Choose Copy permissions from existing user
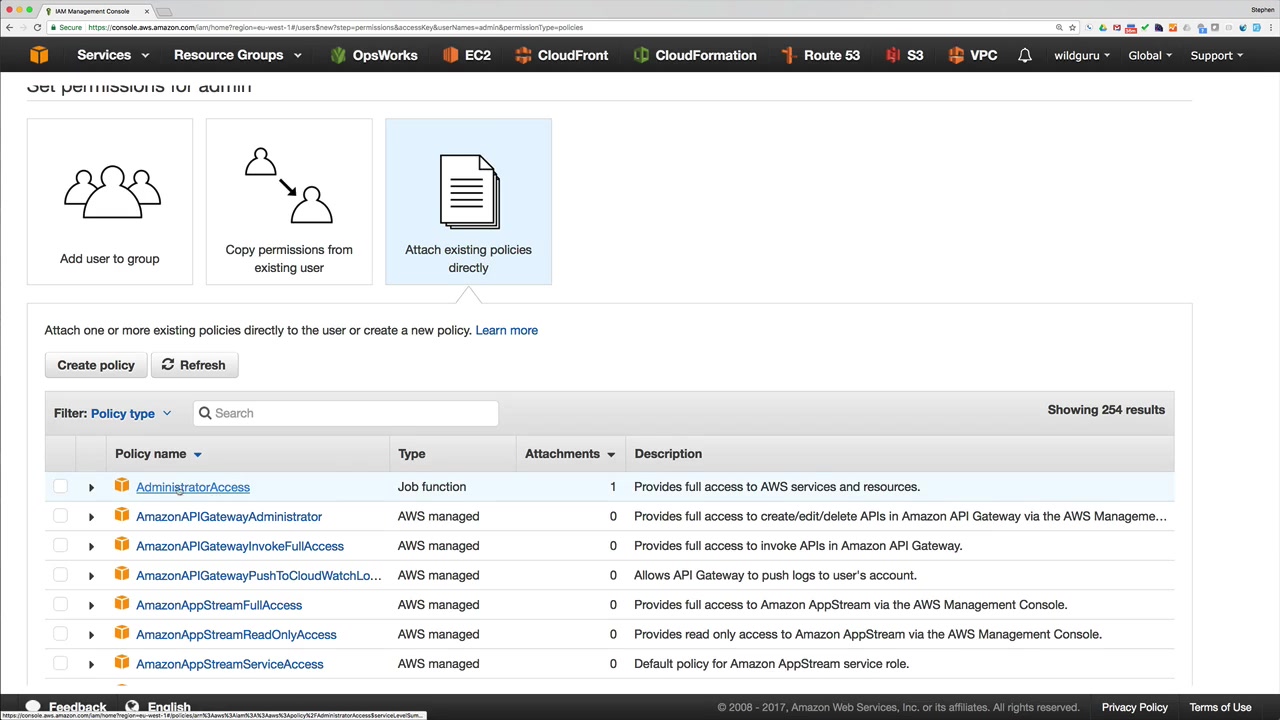The width and height of the screenshot is (1280, 720). tap(289, 202)
